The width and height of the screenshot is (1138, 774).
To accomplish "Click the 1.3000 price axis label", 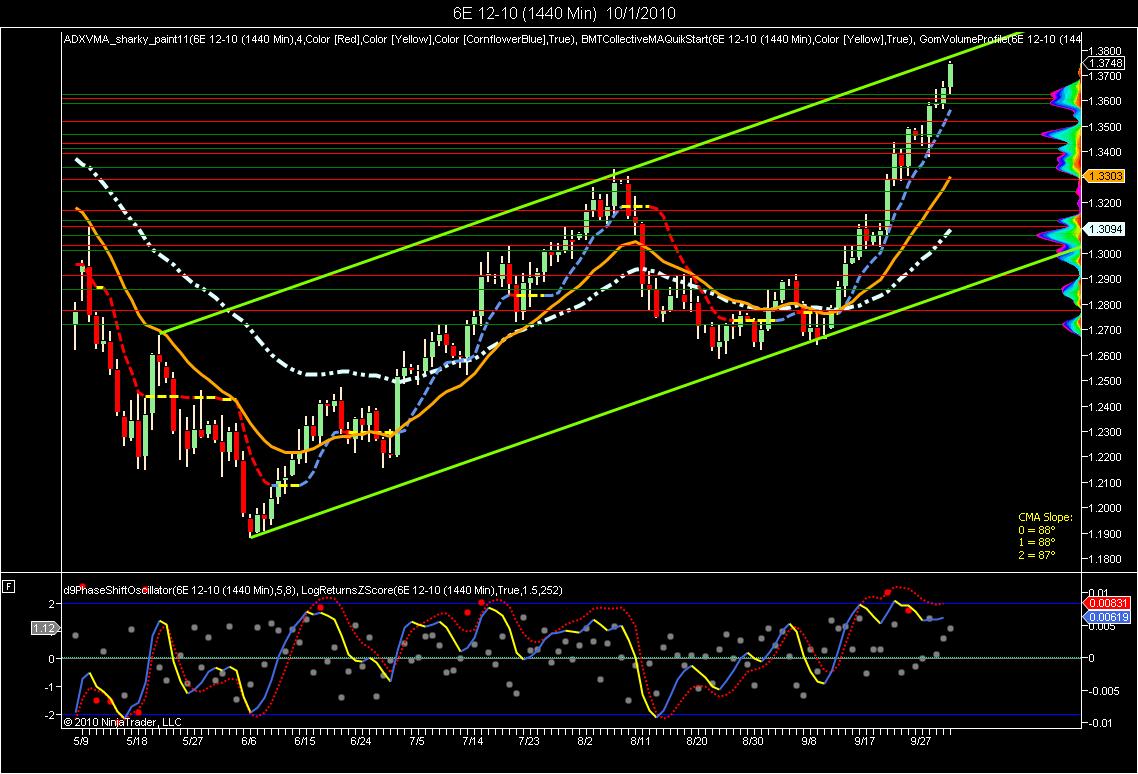I will (1105, 254).
